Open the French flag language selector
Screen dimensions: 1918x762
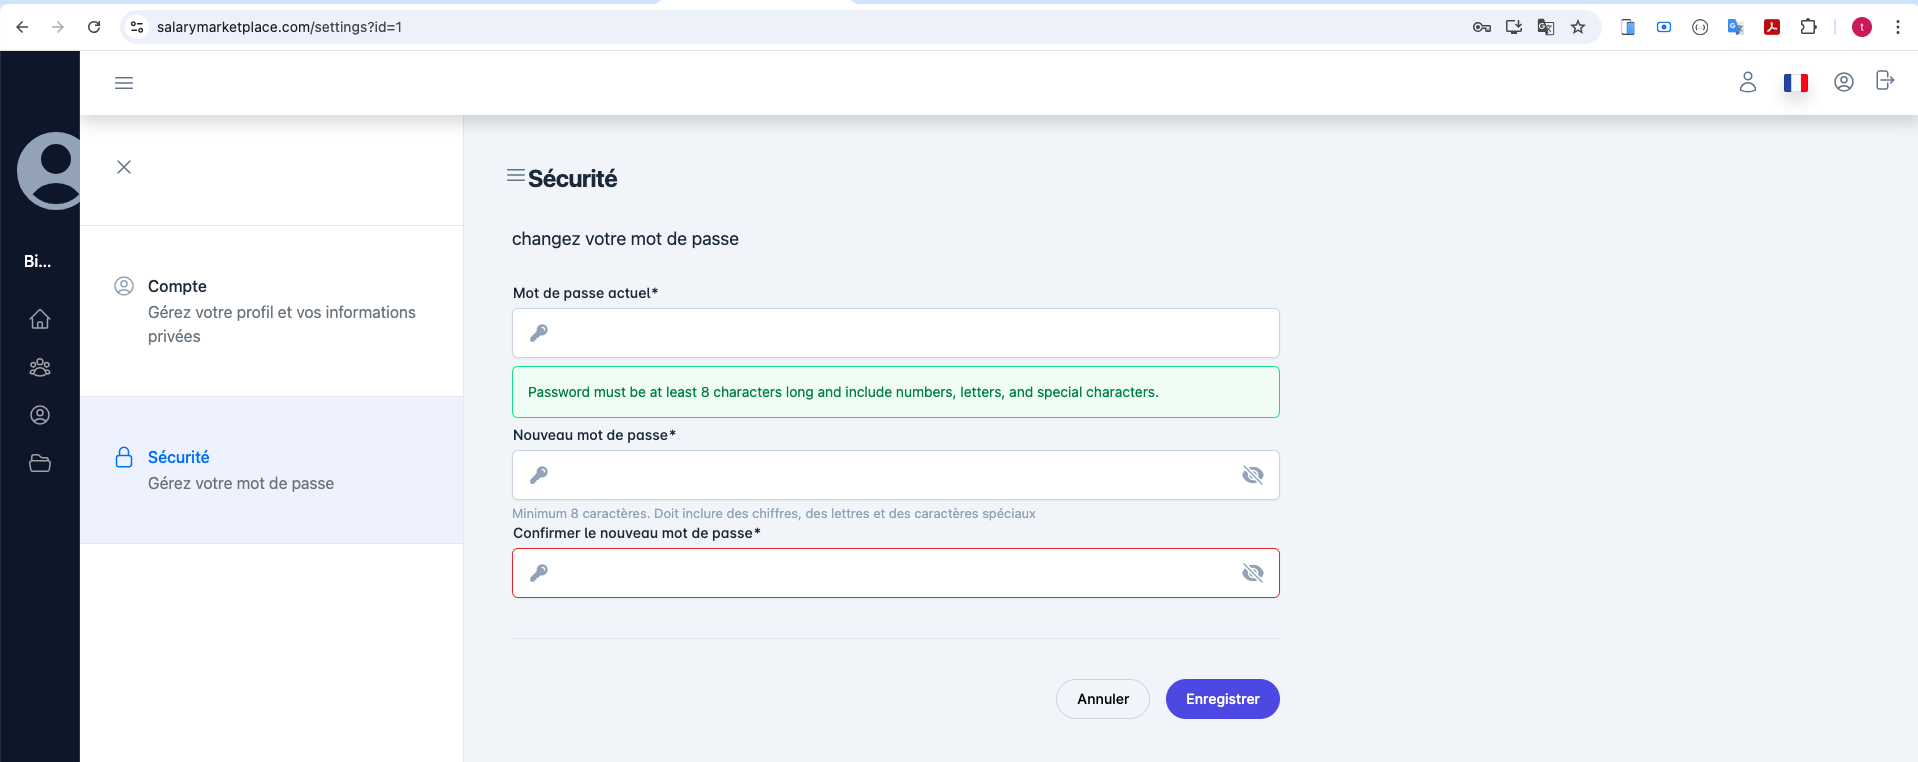coord(1795,83)
